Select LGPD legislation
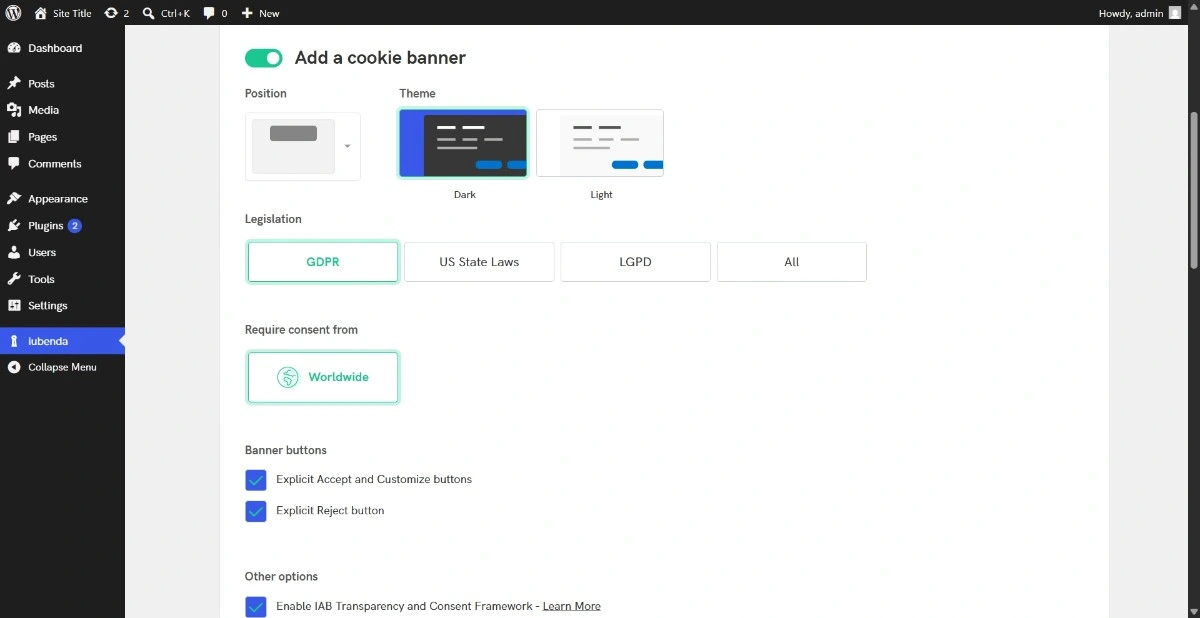This screenshot has width=1200, height=618. (635, 262)
